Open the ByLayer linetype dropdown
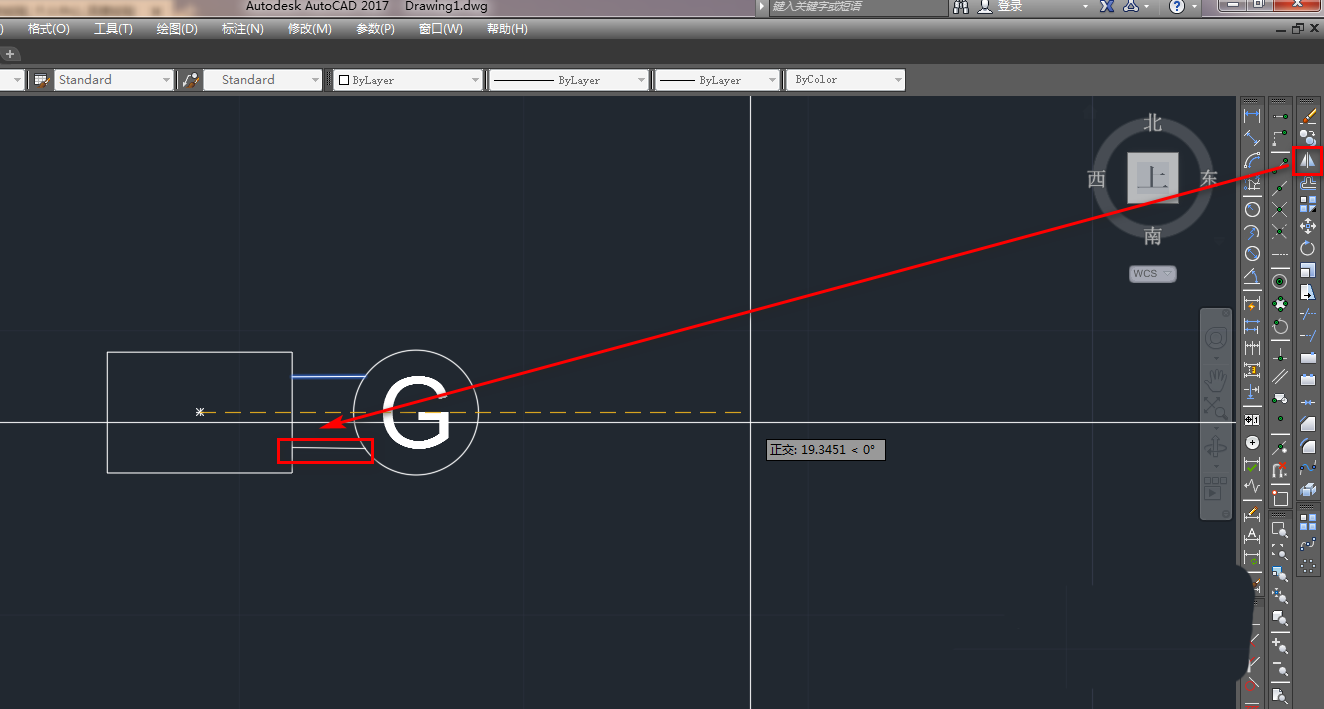Viewport: 1324px width, 709px height. (569, 80)
